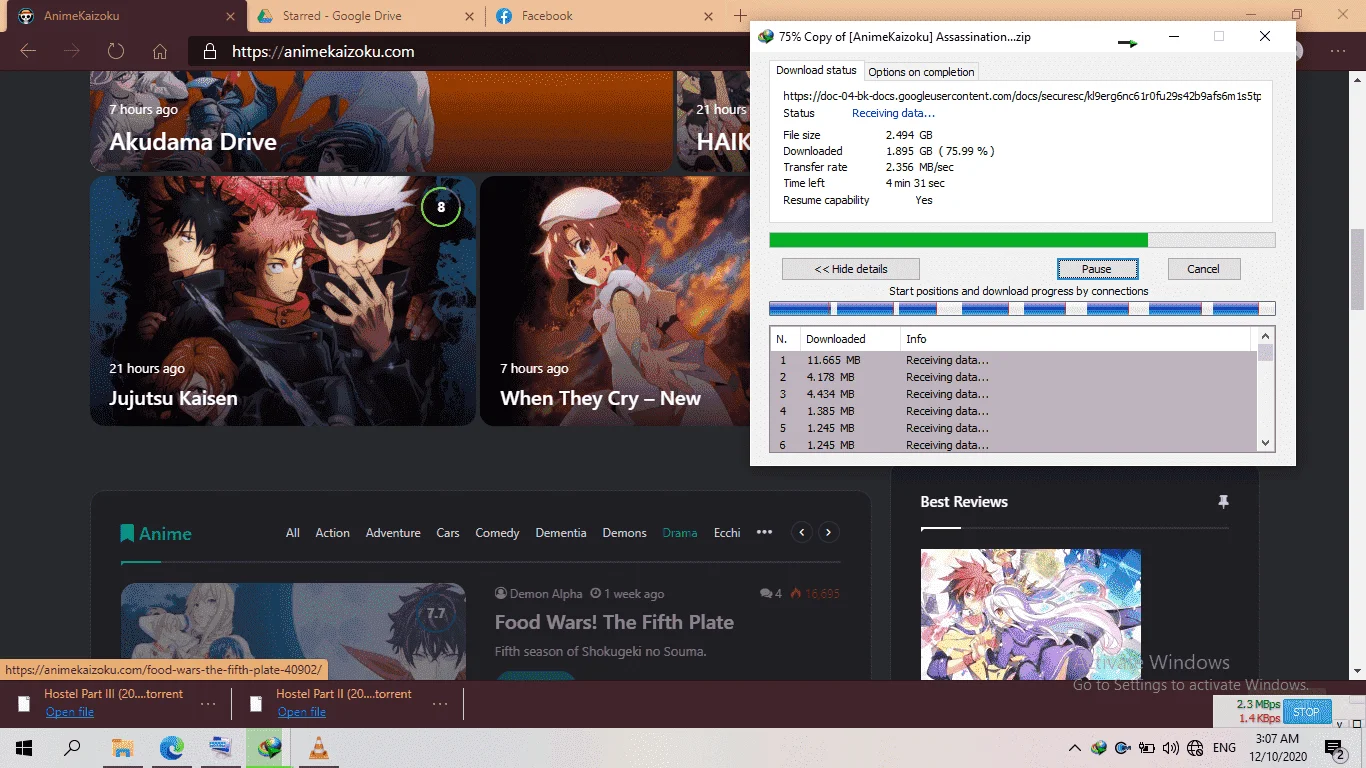Filter anime by All
This screenshot has width=1366, height=768.
[x=293, y=533]
